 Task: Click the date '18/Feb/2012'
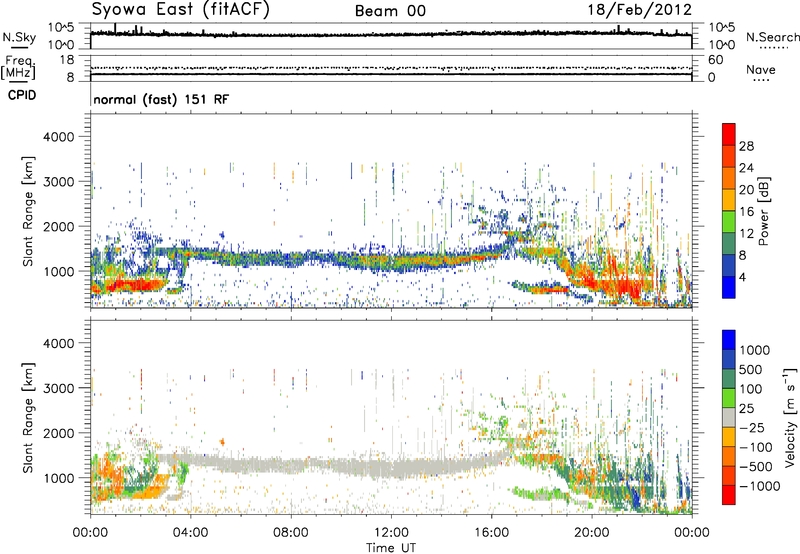coord(640,10)
